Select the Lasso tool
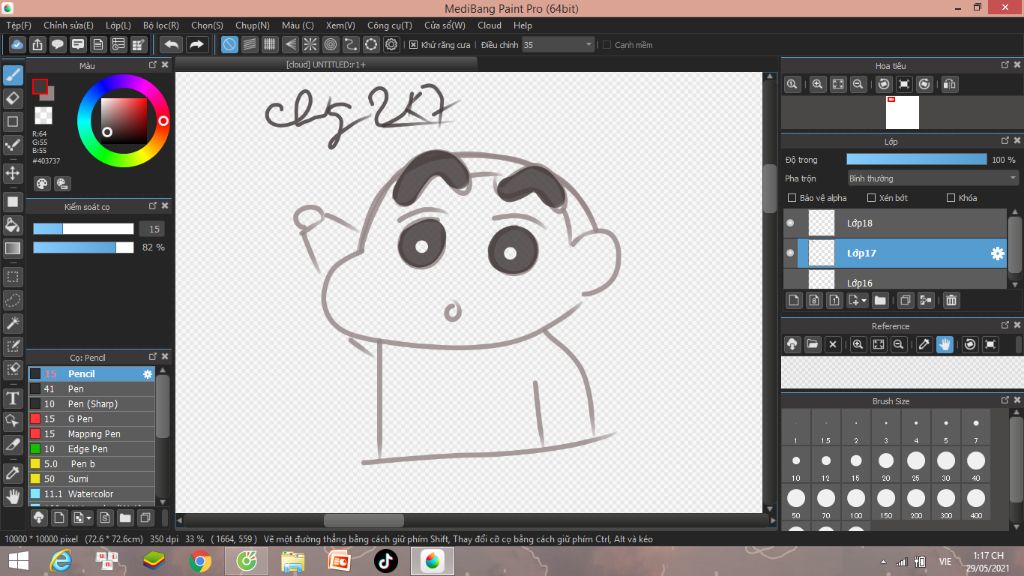Viewport: 1024px width, 576px height. (x=12, y=300)
